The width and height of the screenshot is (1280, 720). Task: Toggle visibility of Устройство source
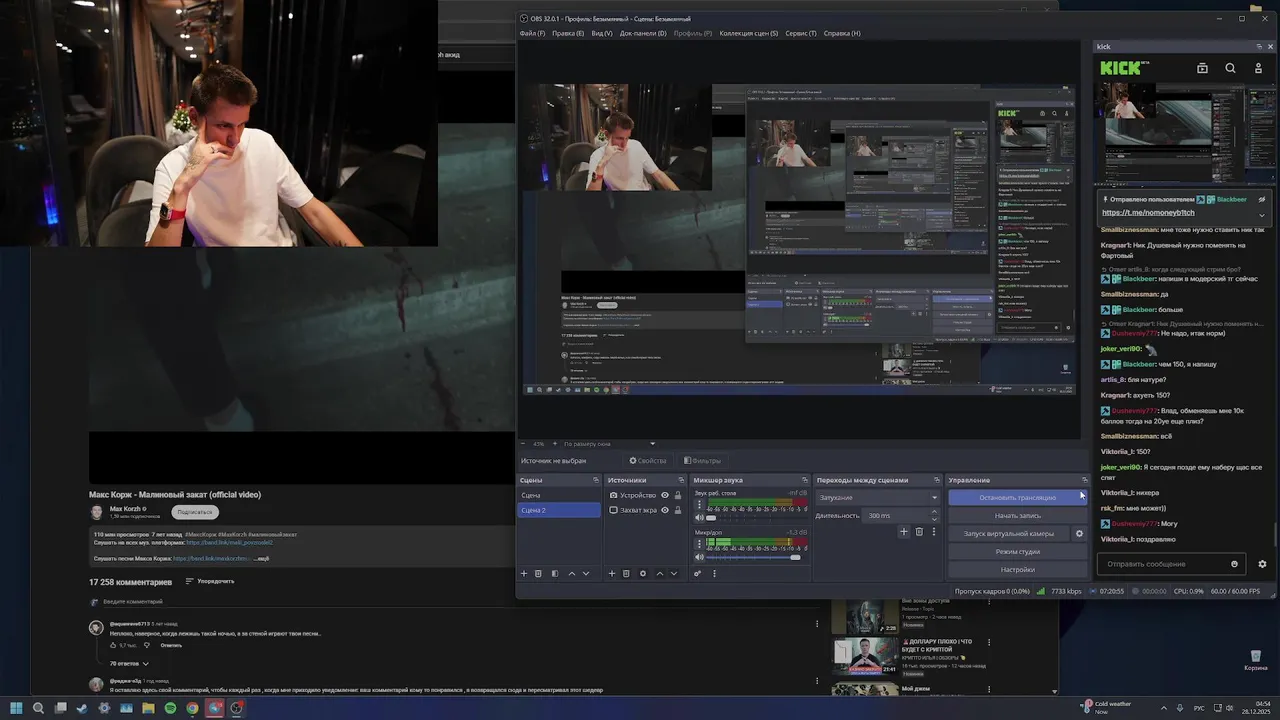tap(665, 495)
